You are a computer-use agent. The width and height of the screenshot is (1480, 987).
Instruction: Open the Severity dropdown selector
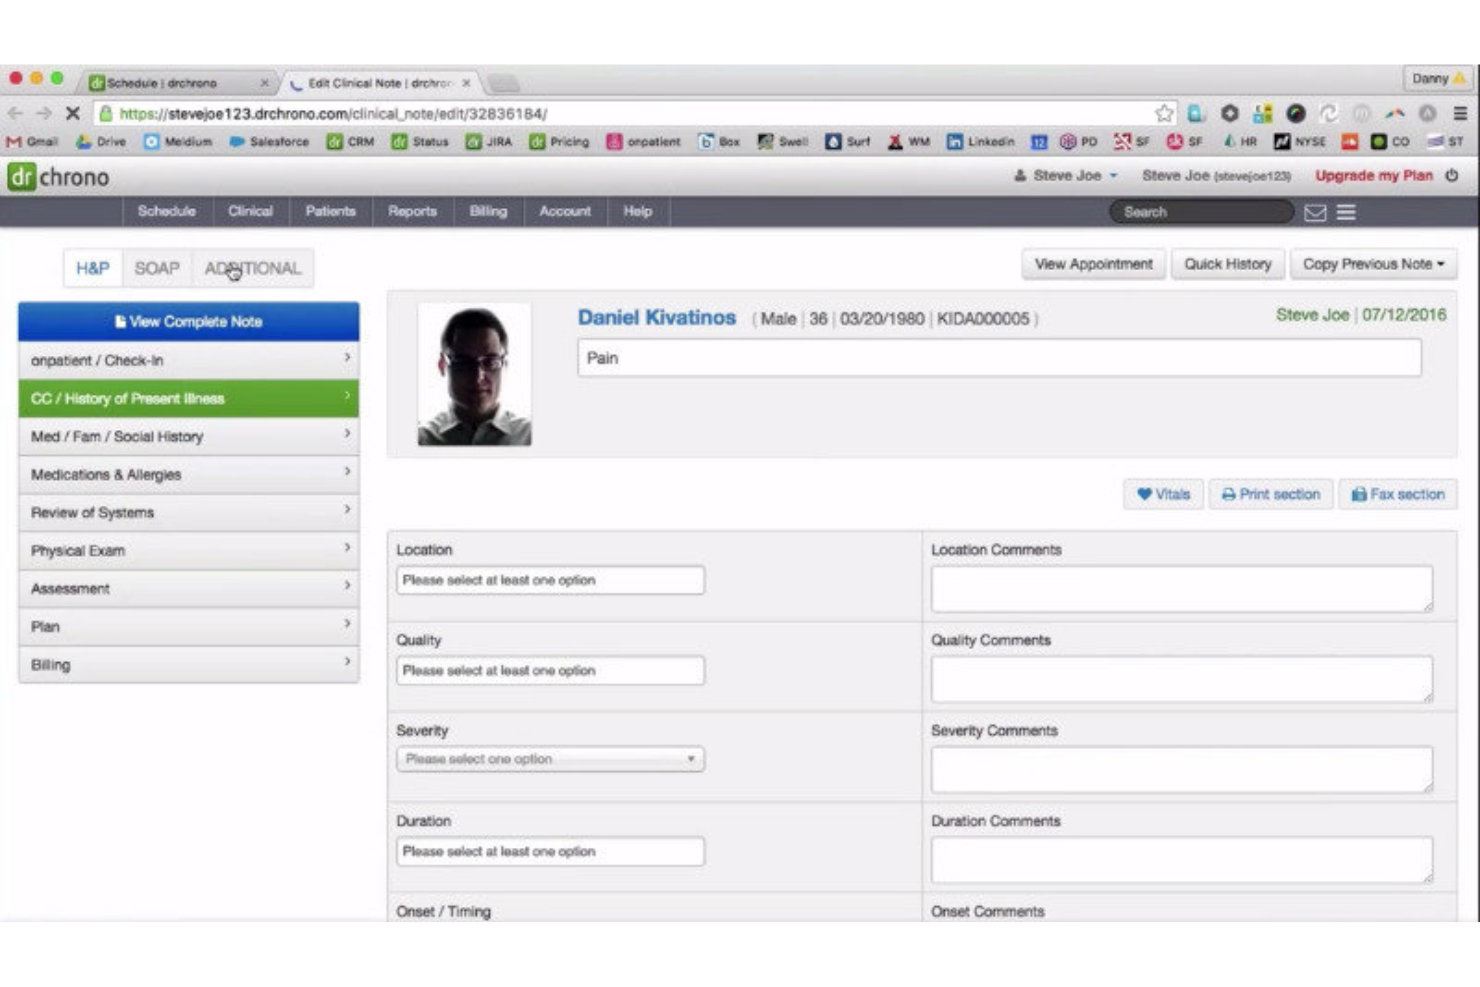point(549,760)
